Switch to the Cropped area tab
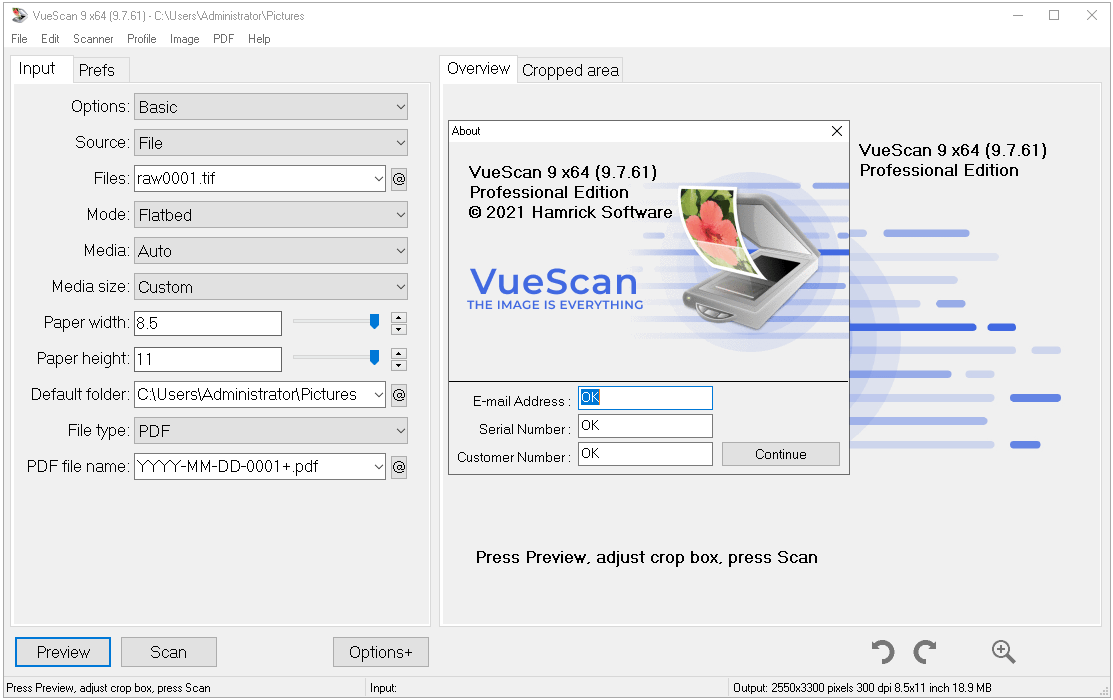 tap(570, 70)
